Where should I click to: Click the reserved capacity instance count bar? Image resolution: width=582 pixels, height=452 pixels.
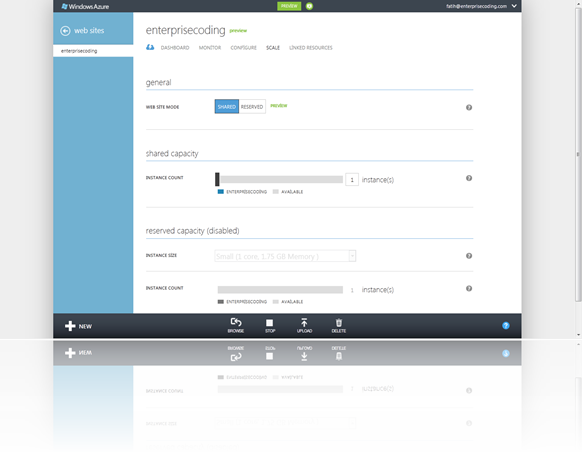[x=280, y=289]
